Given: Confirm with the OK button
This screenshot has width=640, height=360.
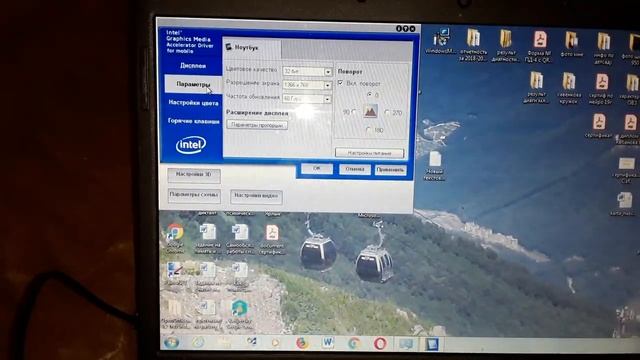Looking at the screenshot, I should [317, 169].
